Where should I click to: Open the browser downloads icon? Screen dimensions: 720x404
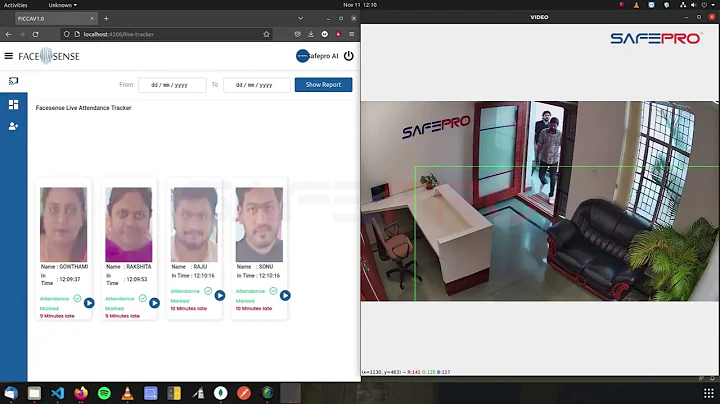(x=311, y=34)
